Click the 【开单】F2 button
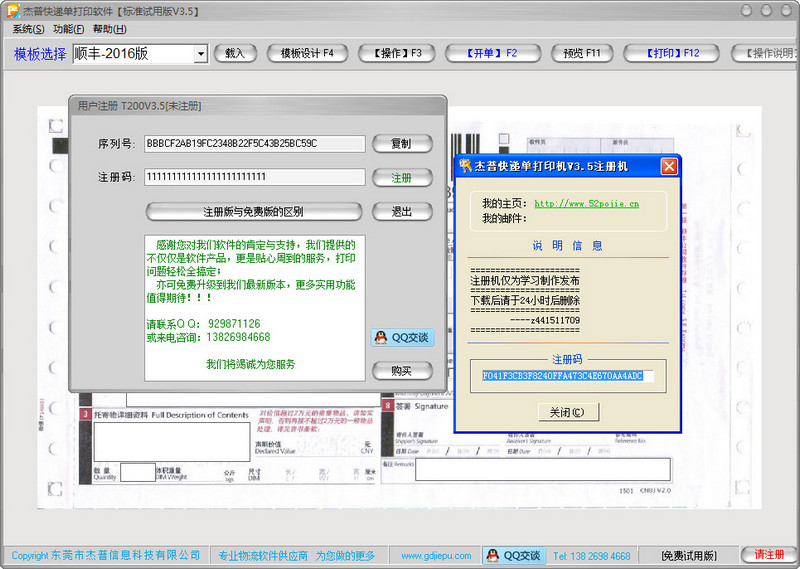The width and height of the screenshot is (800, 569). click(492, 53)
